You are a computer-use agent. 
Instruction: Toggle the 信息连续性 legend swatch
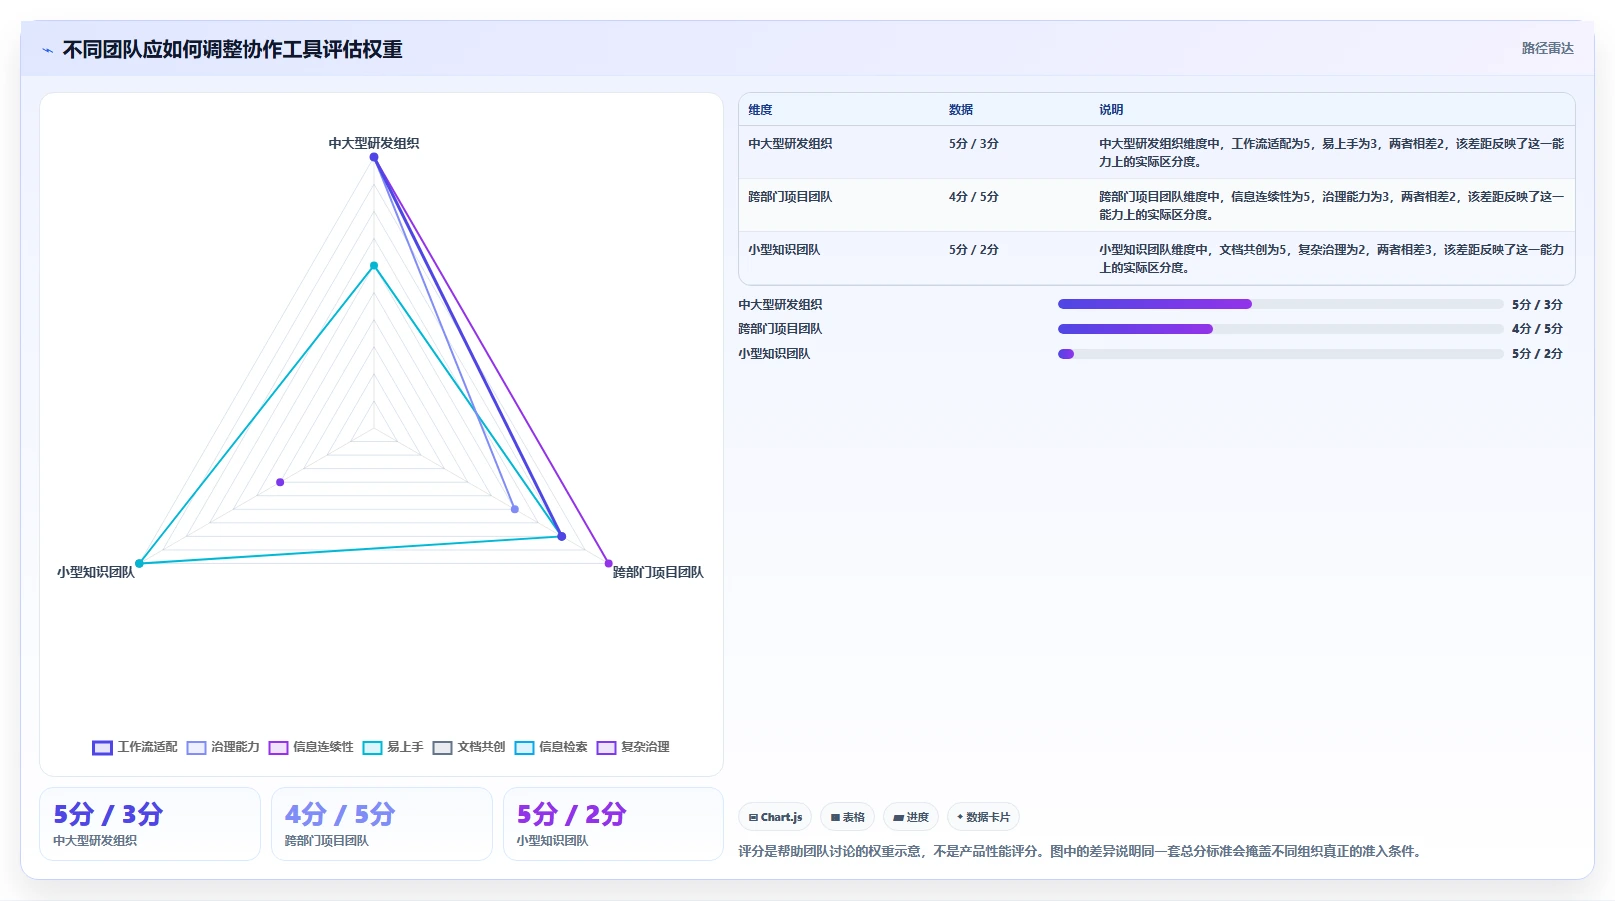(278, 748)
